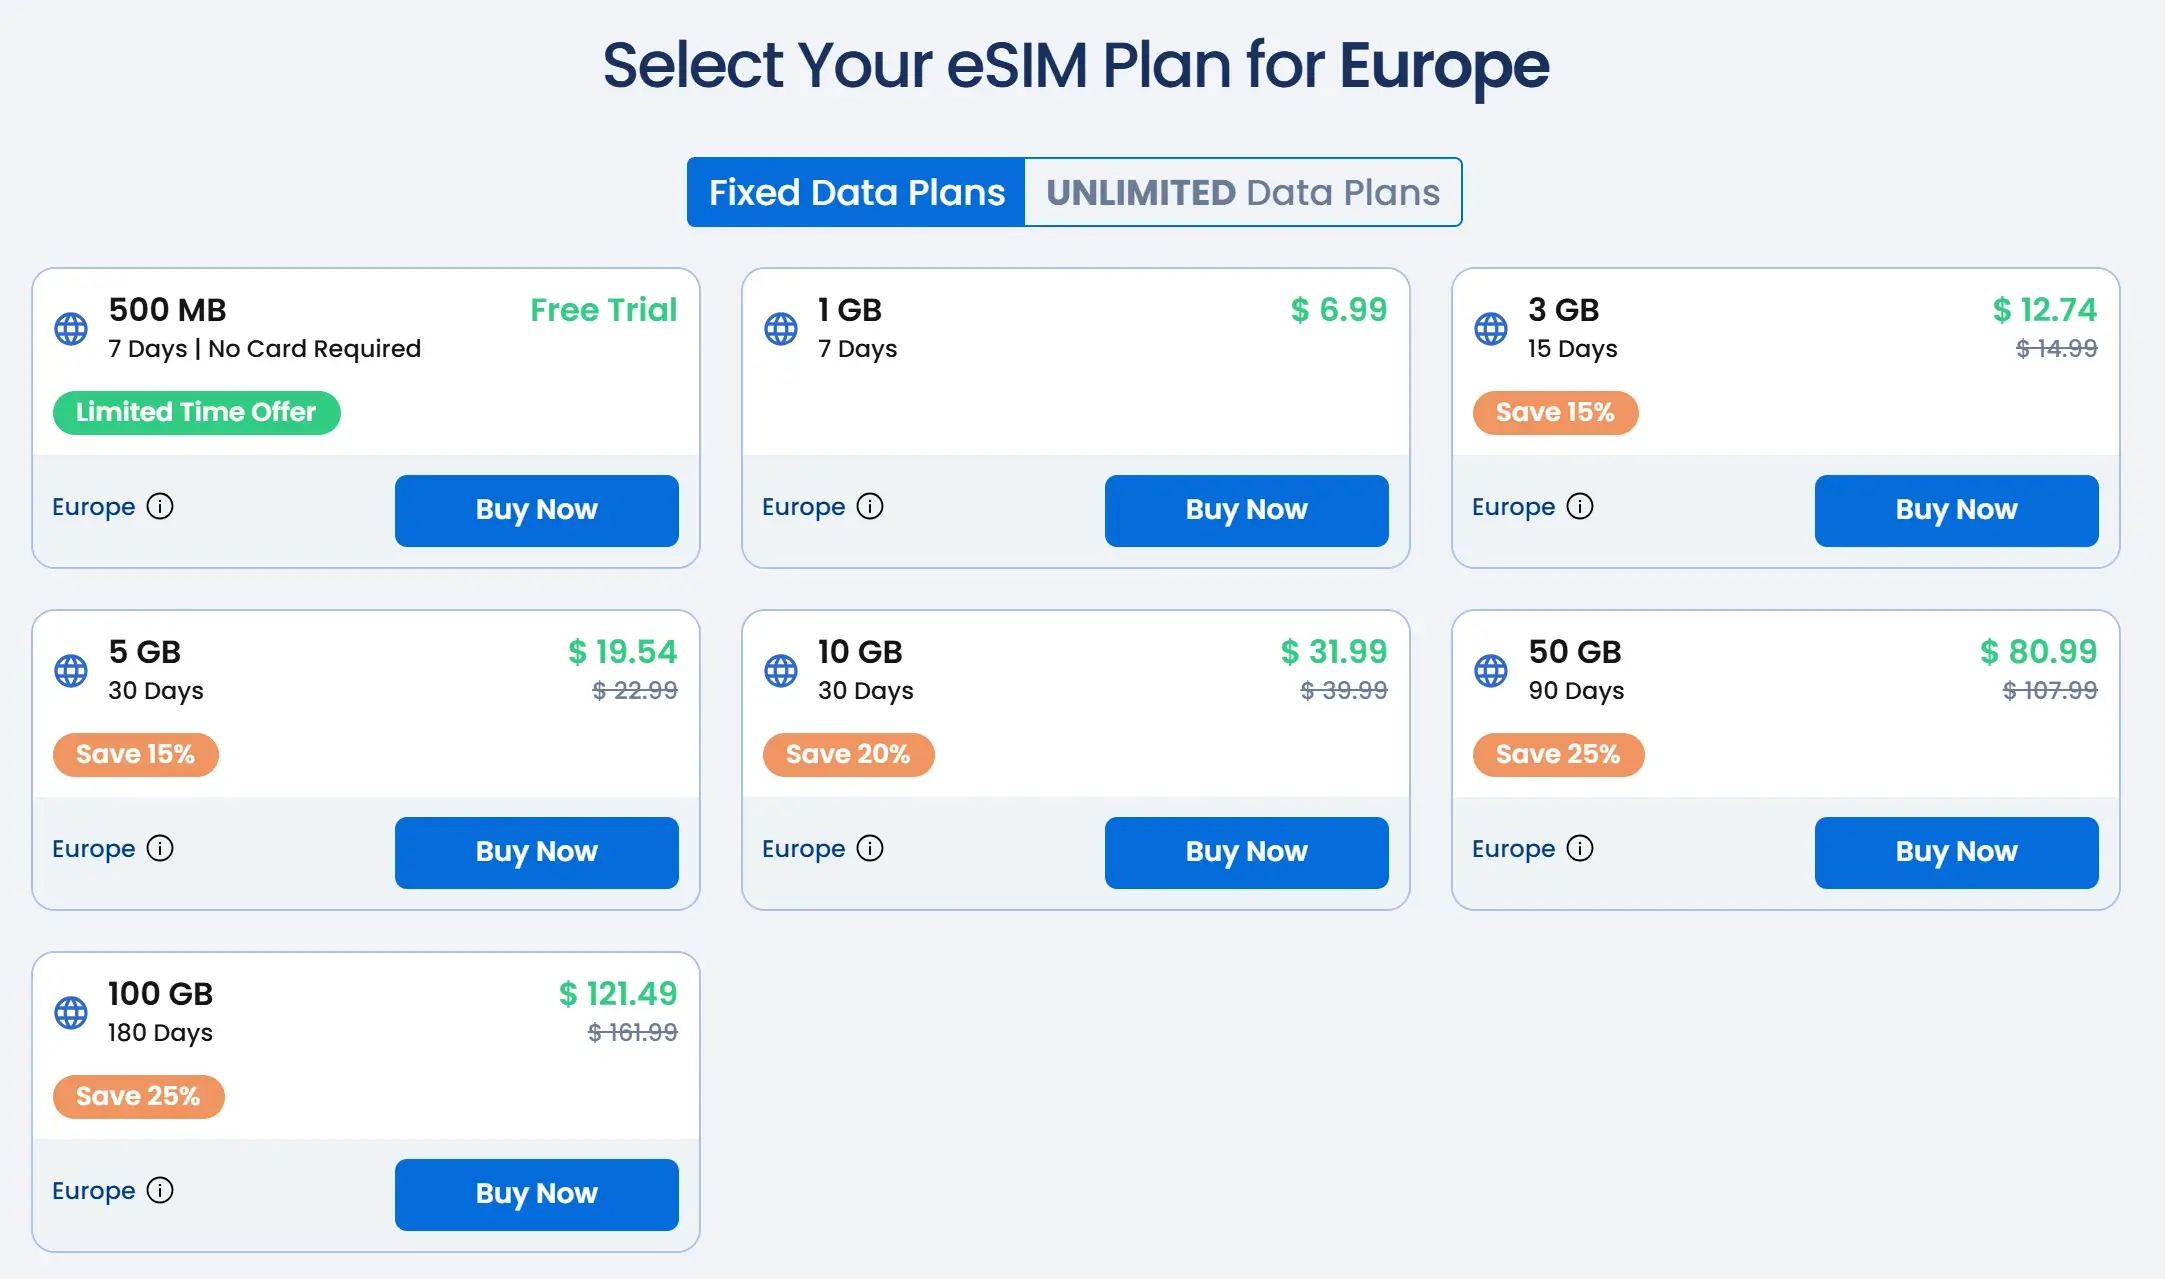Show coverage info for the 100 GB plan
The image size is (2165, 1279).
tap(160, 1190)
